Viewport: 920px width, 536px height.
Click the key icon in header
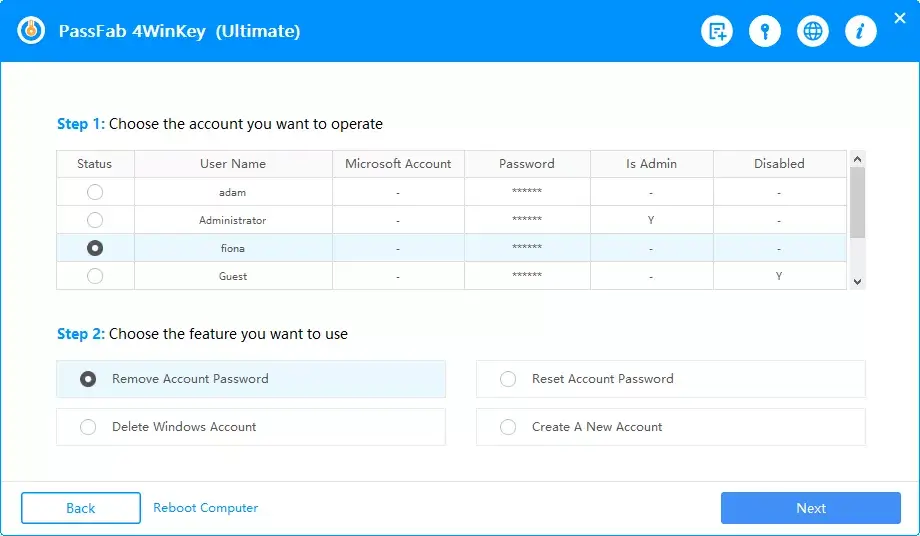coord(764,32)
